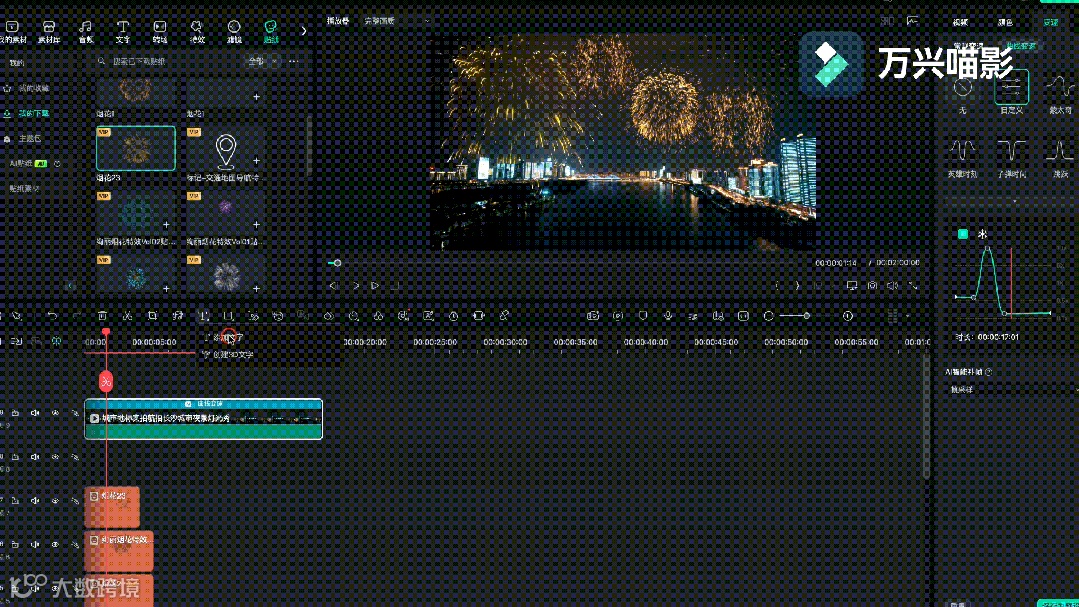Undo the last action in timeline toolbar
Image resolution: width=1079 pixels, height=607 pixels.
[x=52, y=316]
